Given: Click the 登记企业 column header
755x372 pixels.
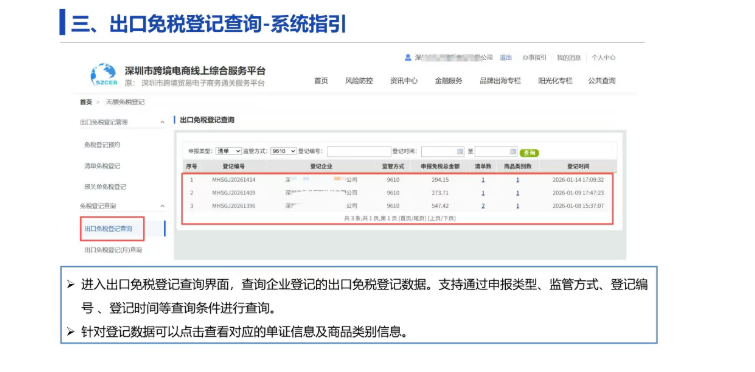Looking at the screenshot, I should tap(321, 167).
